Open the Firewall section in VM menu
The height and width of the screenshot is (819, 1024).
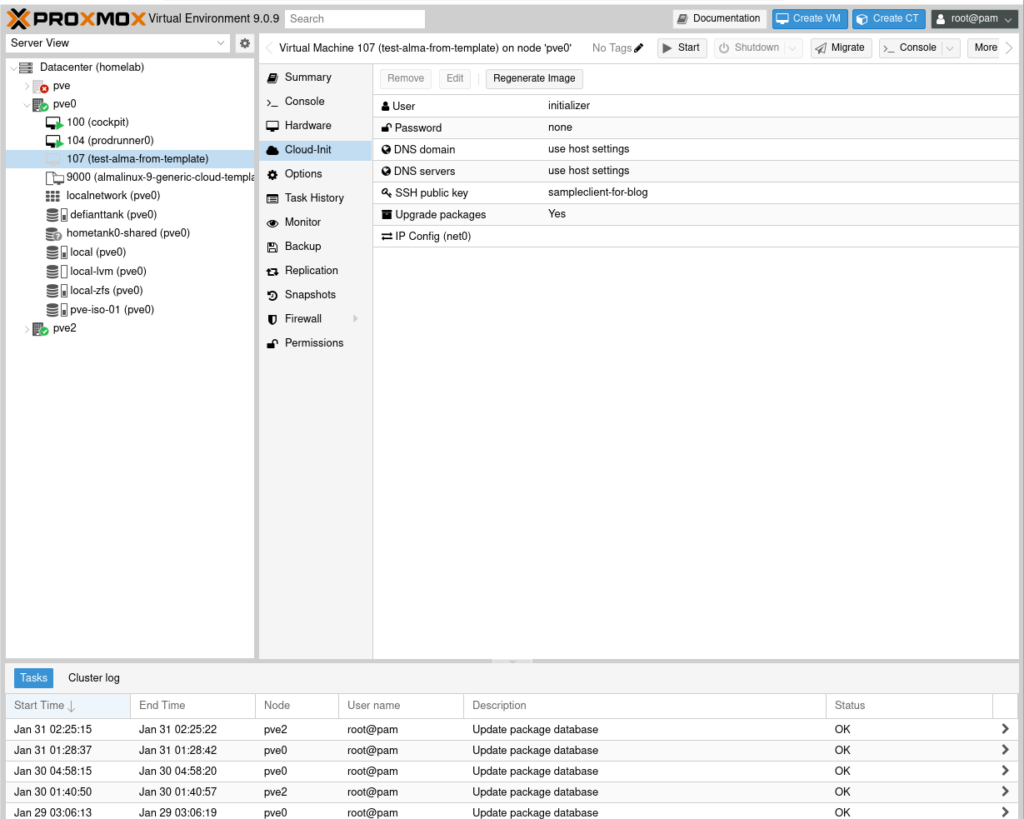(303, 319)
